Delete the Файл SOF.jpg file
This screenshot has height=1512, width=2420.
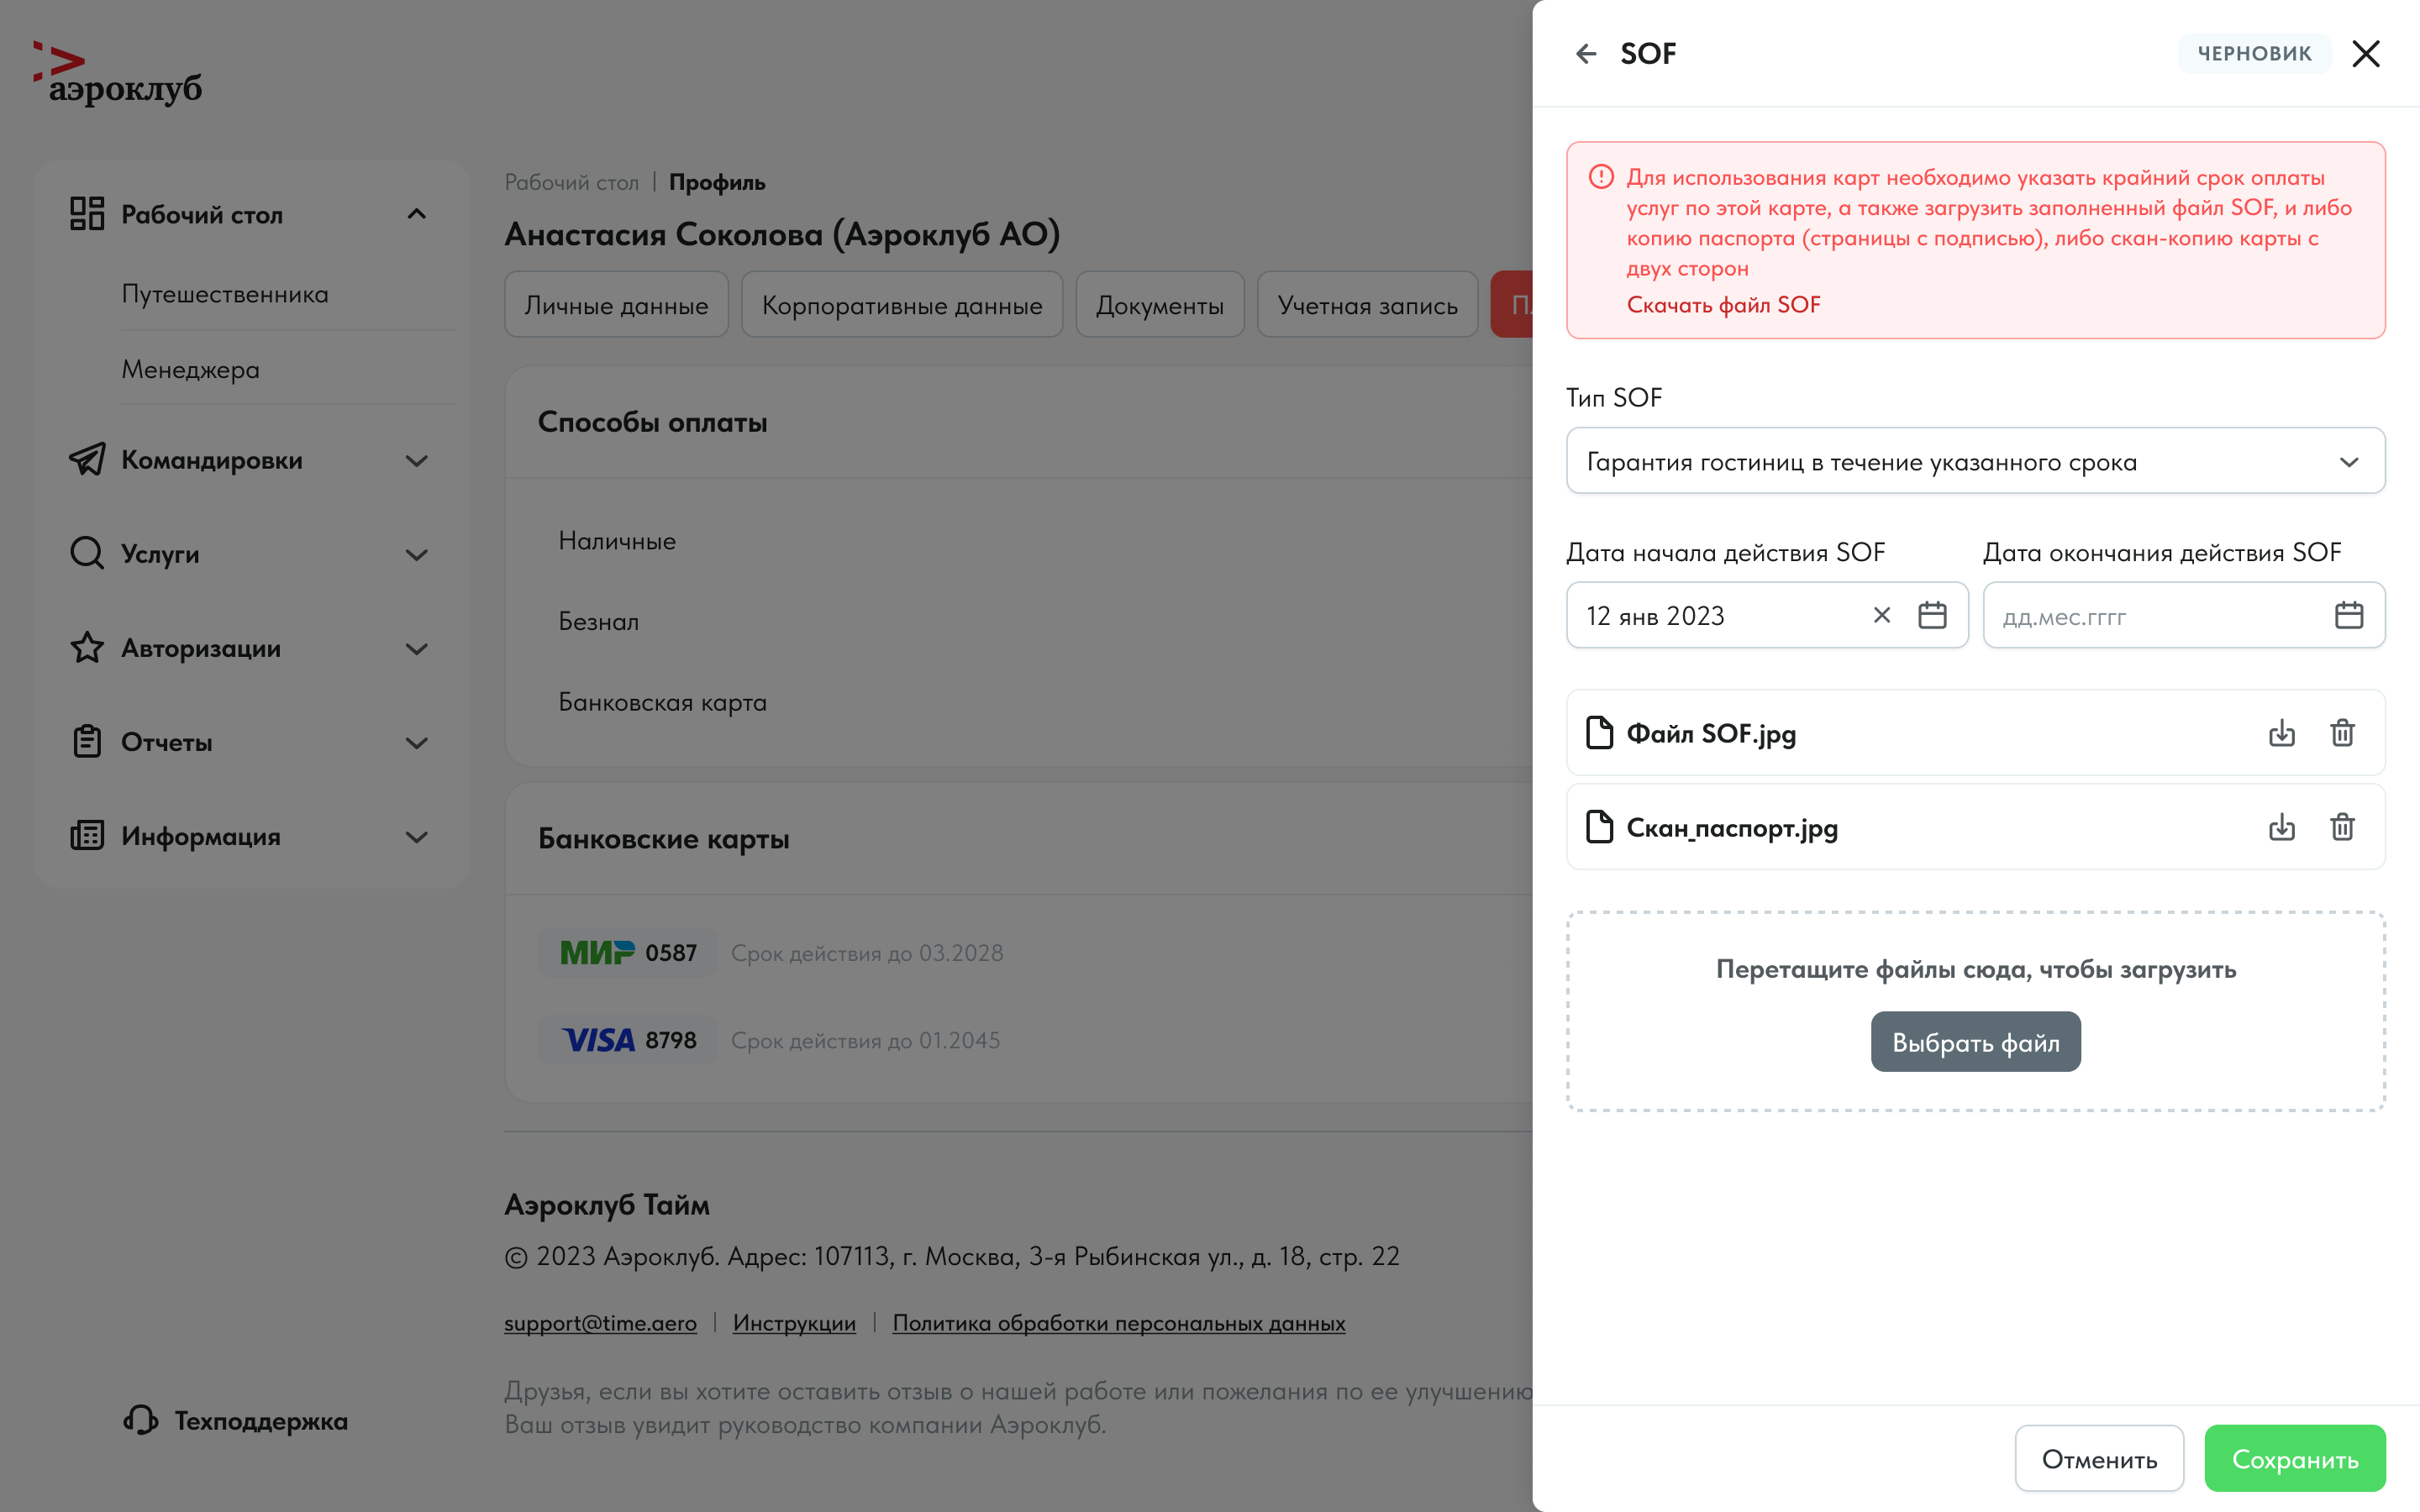click(2342, 733)
